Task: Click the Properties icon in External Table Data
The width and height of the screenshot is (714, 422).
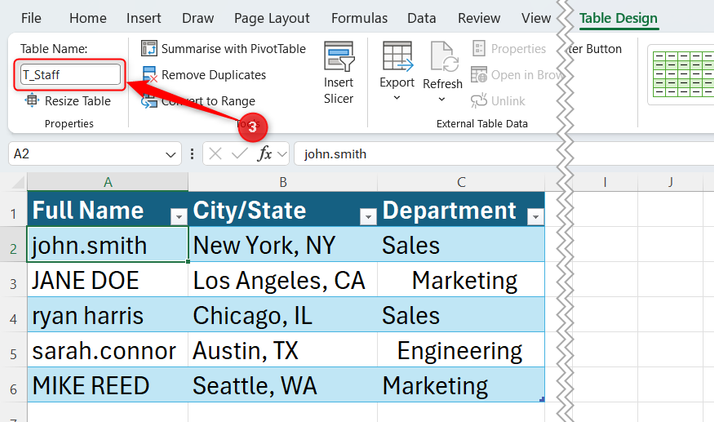Action: [x=479, y=48]
